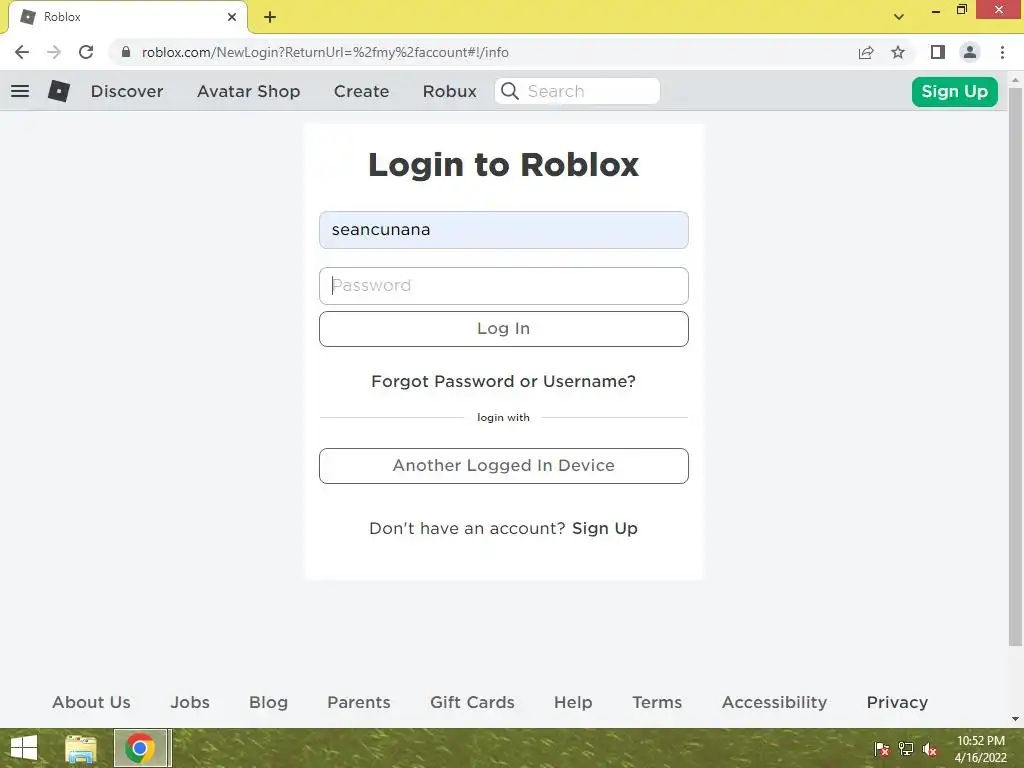Open Robux page
This screenshot has height=768, width=1024.
pos(450,91)
